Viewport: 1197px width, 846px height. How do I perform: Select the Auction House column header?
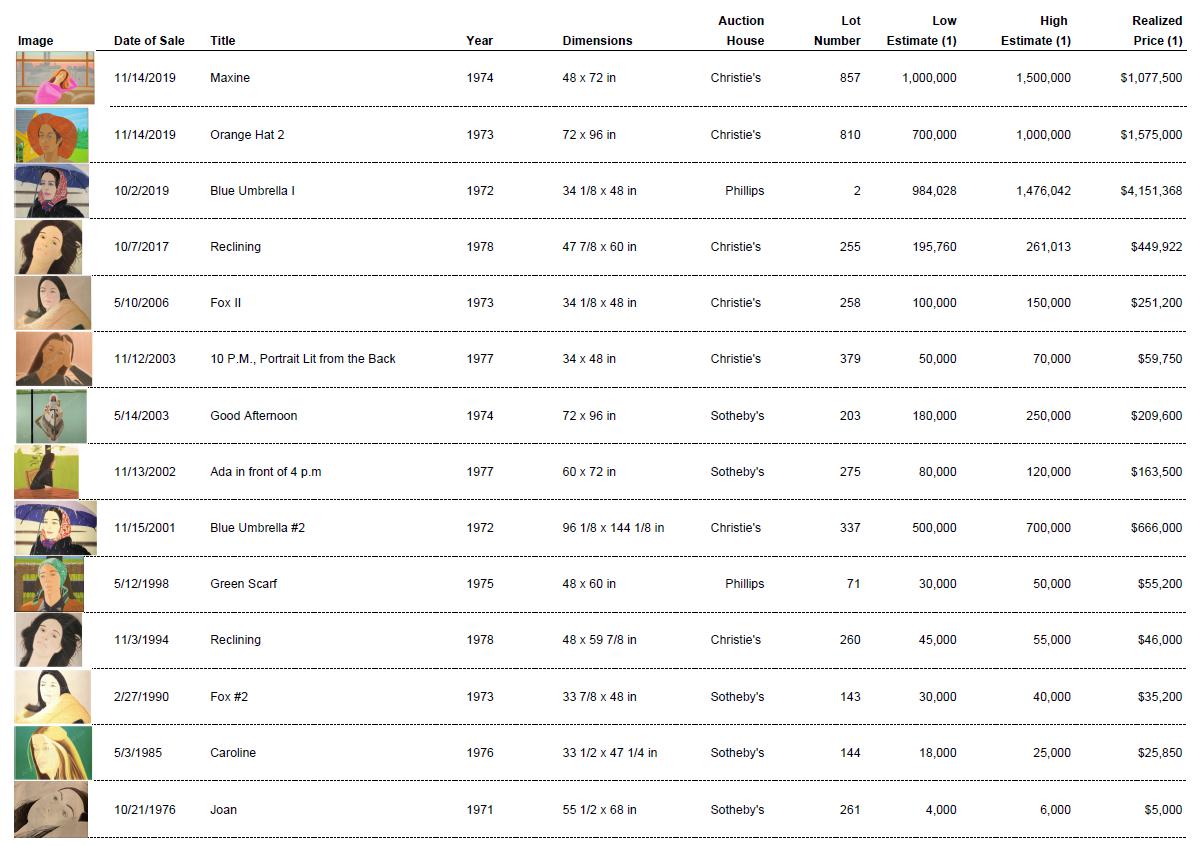pos(741,31)
